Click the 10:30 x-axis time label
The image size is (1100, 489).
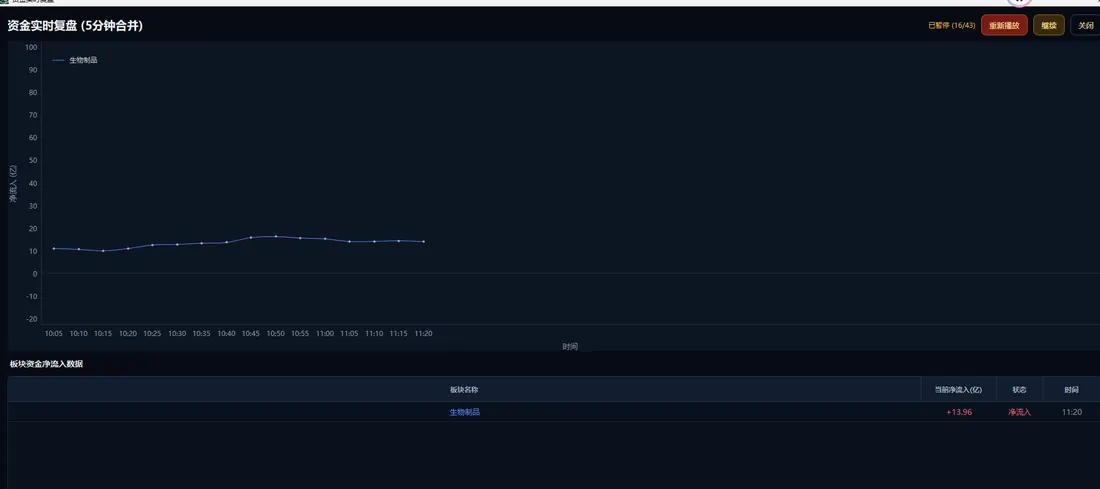(177, 334)
